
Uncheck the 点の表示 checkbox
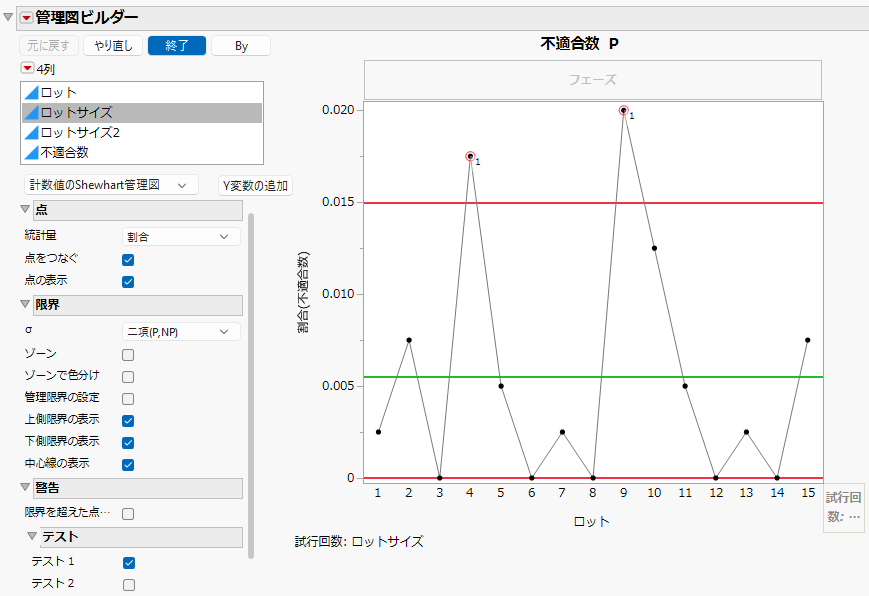click(x=128, y=282)
